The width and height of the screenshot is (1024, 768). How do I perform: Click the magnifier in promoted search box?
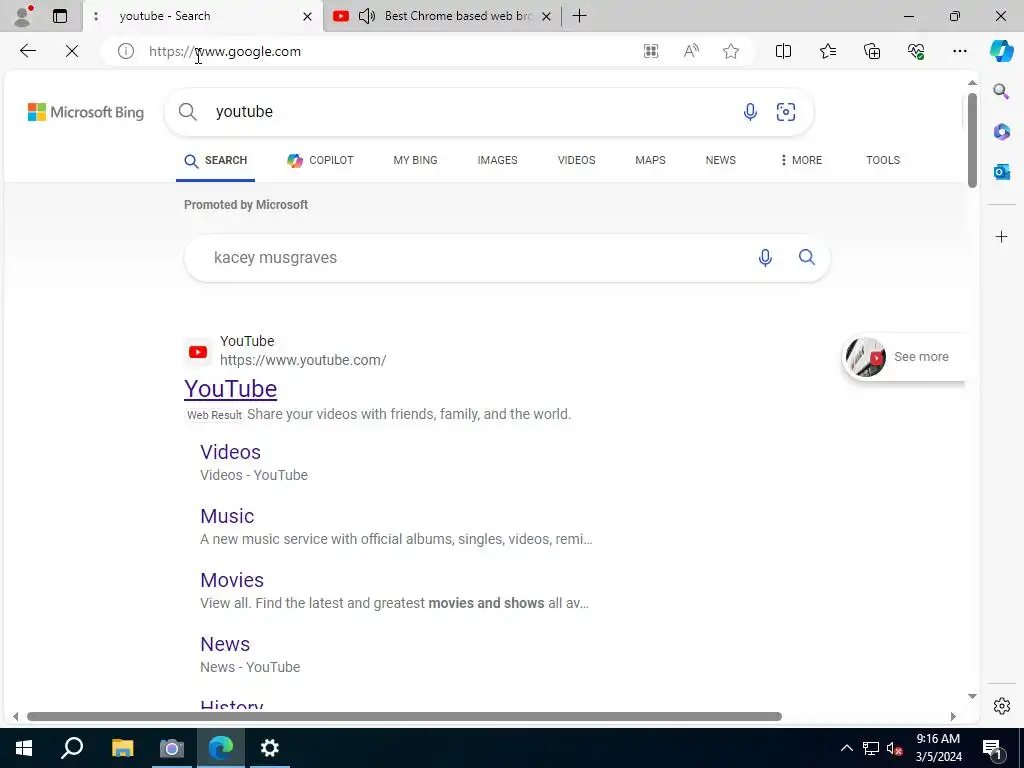tap(807, 257)
